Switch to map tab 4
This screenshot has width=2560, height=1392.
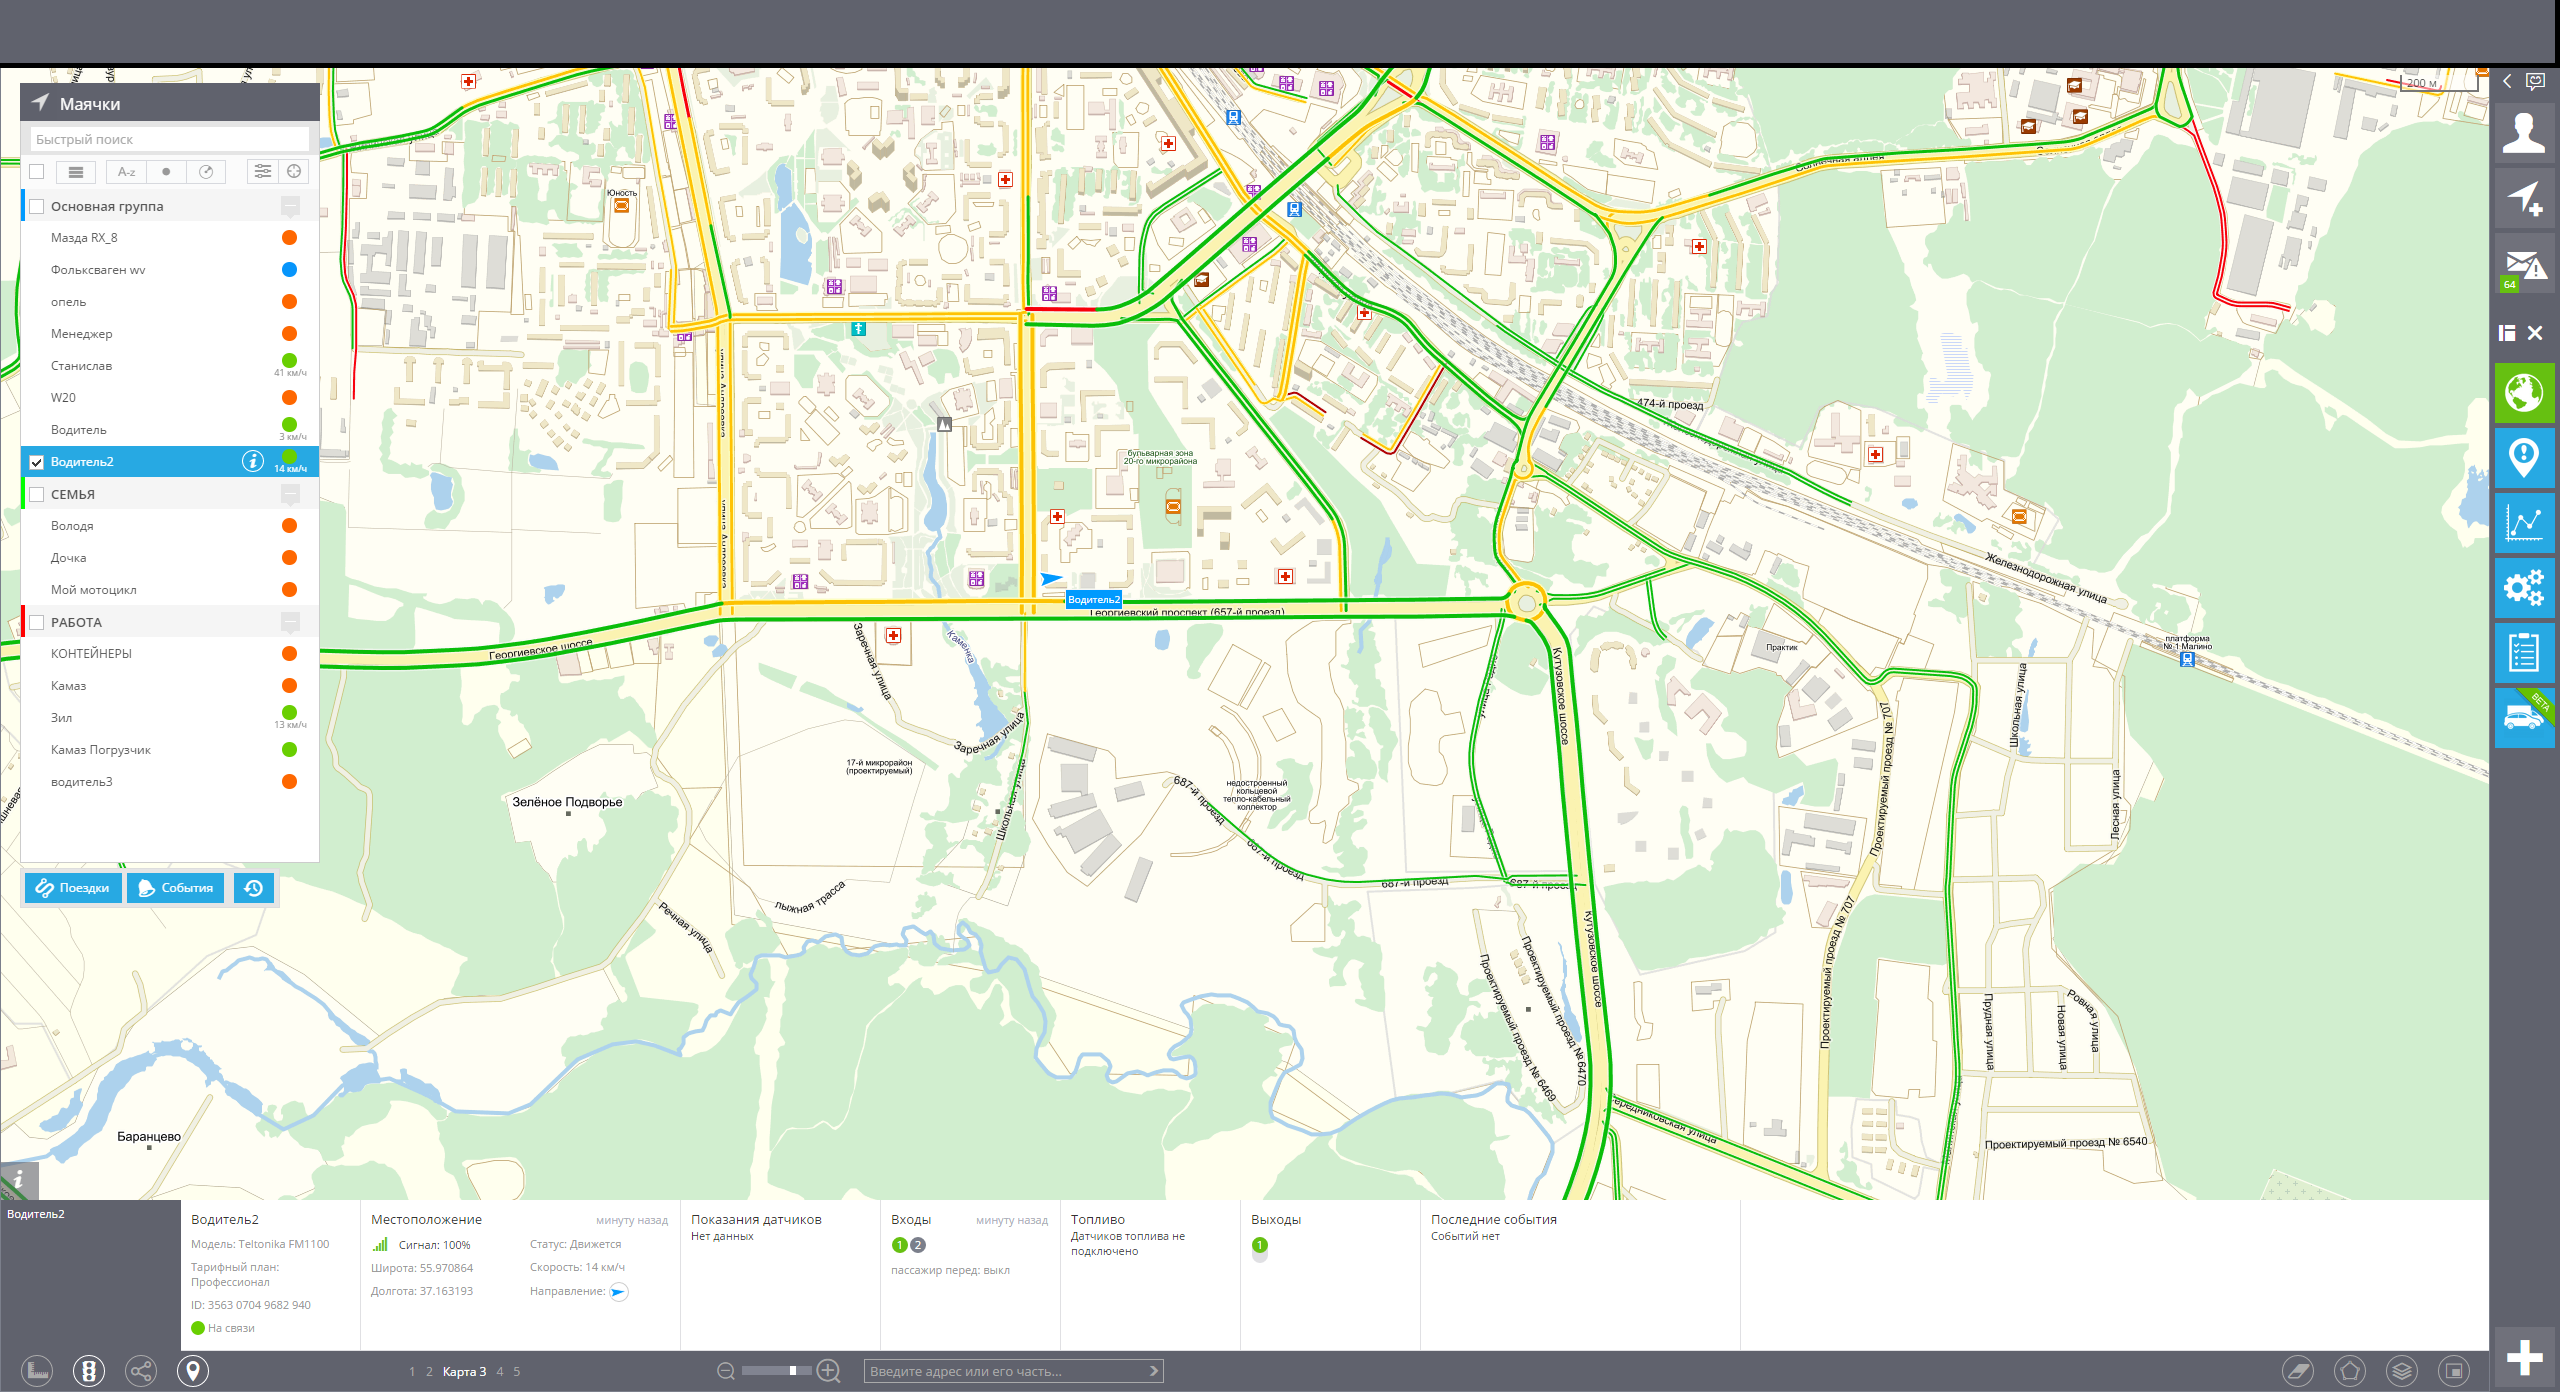coord(500,1372)
